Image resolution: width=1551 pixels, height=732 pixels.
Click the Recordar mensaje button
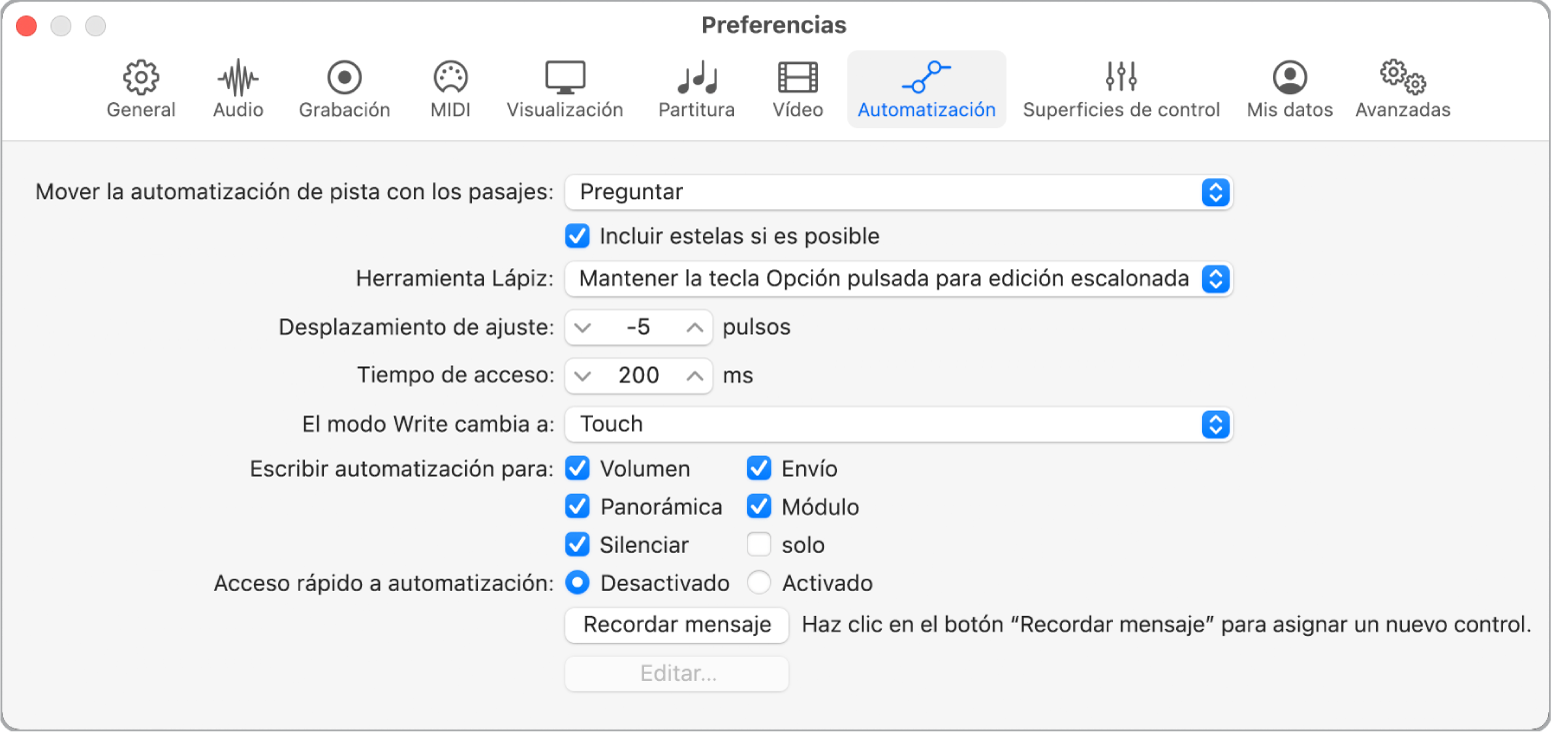click(677, 625)
